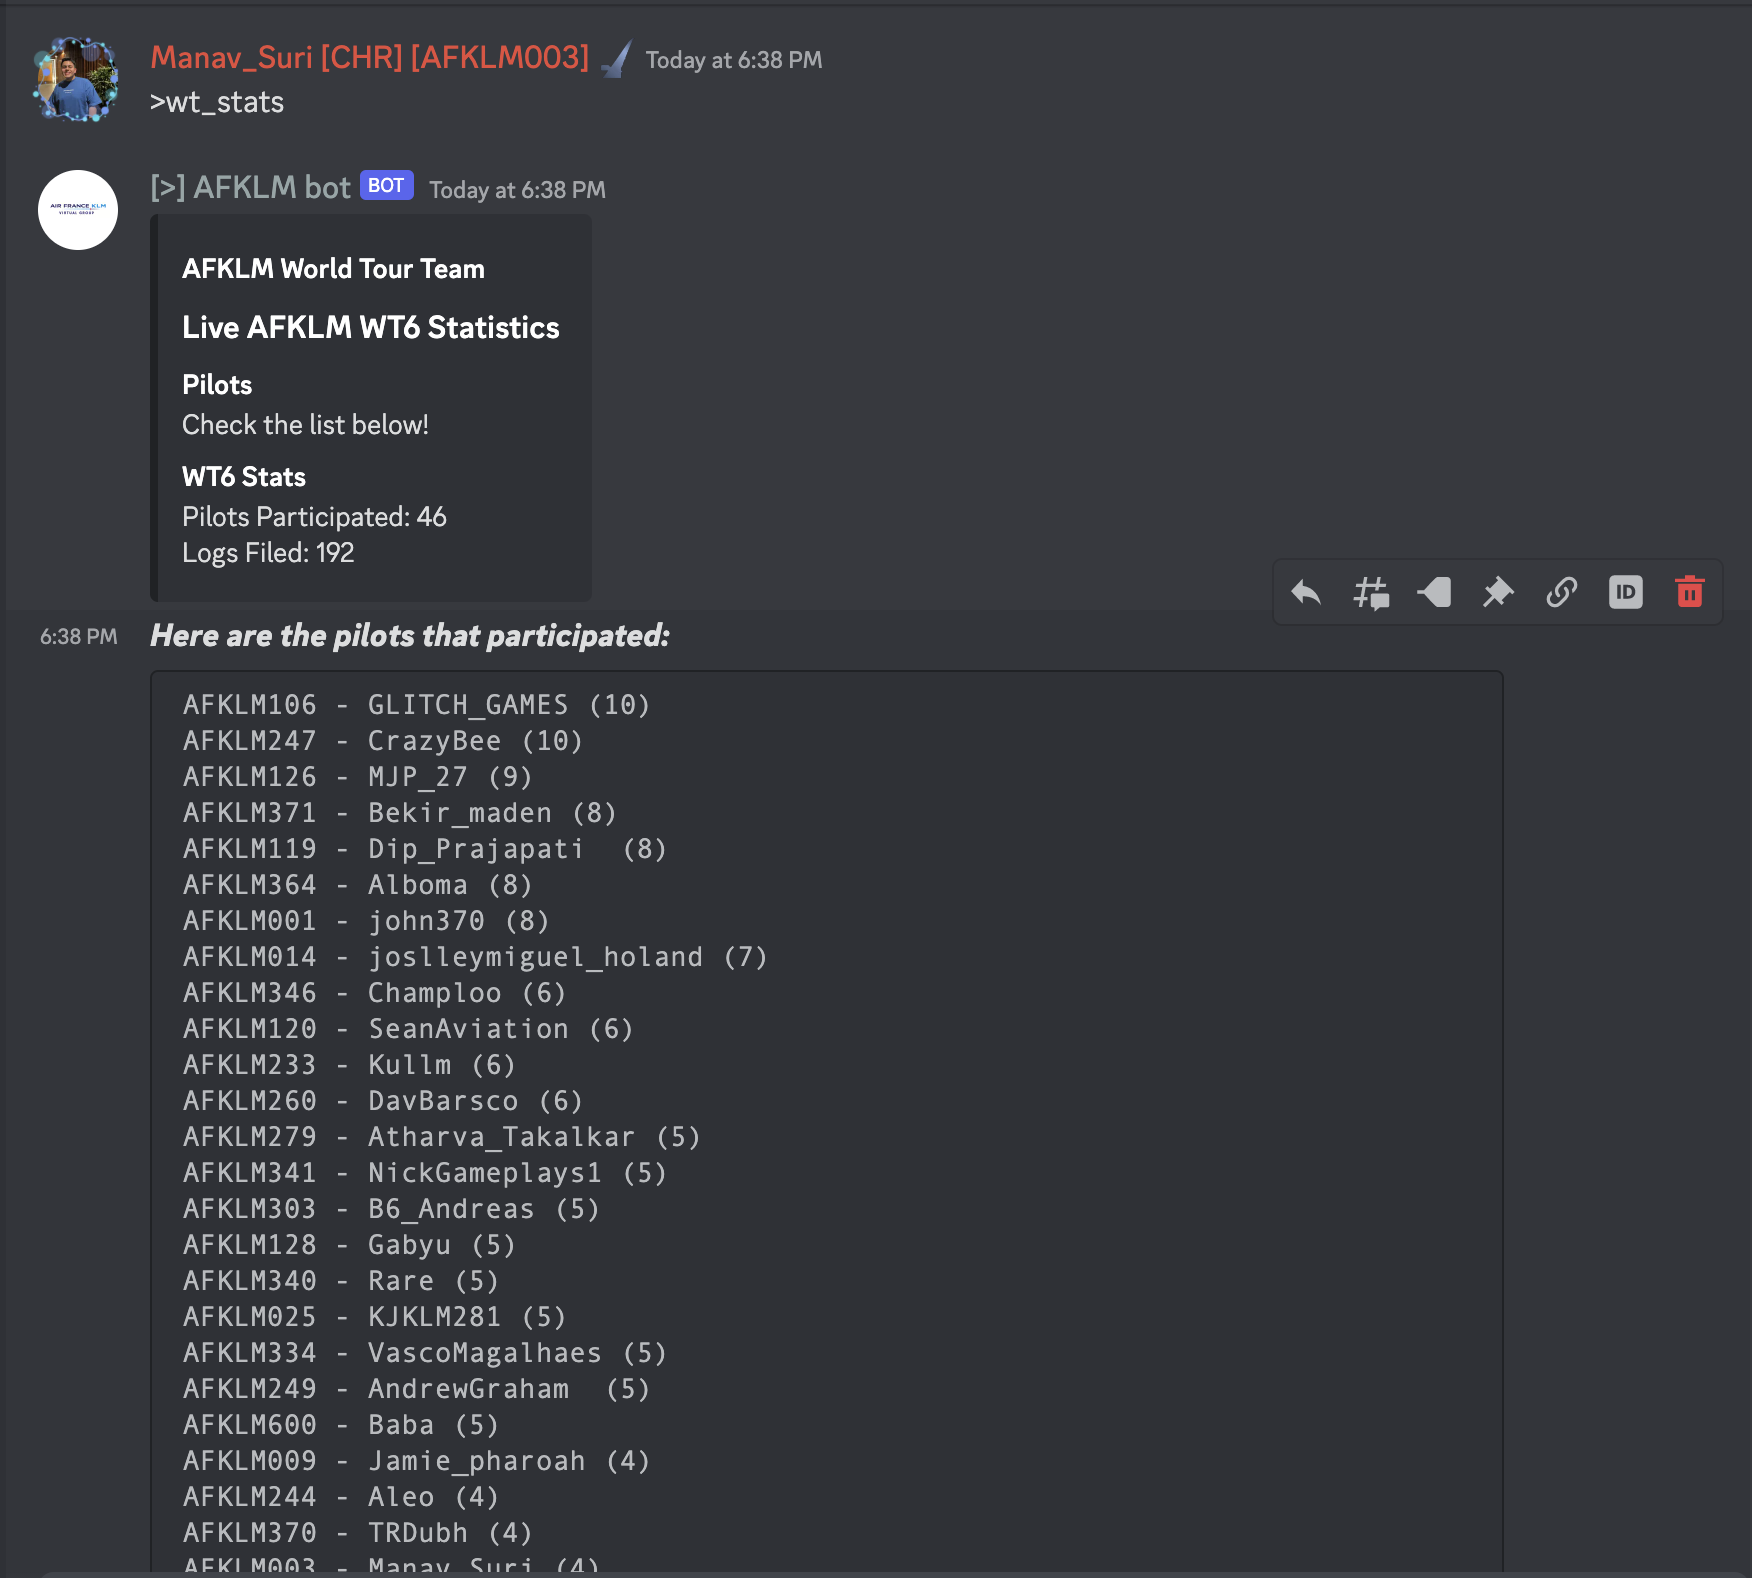The height and width of the screenshot is (1578, 1752).
Task: Click the AFKLM279 - Atharva_Takalkar (5) row
Action: click(442, 1137)
